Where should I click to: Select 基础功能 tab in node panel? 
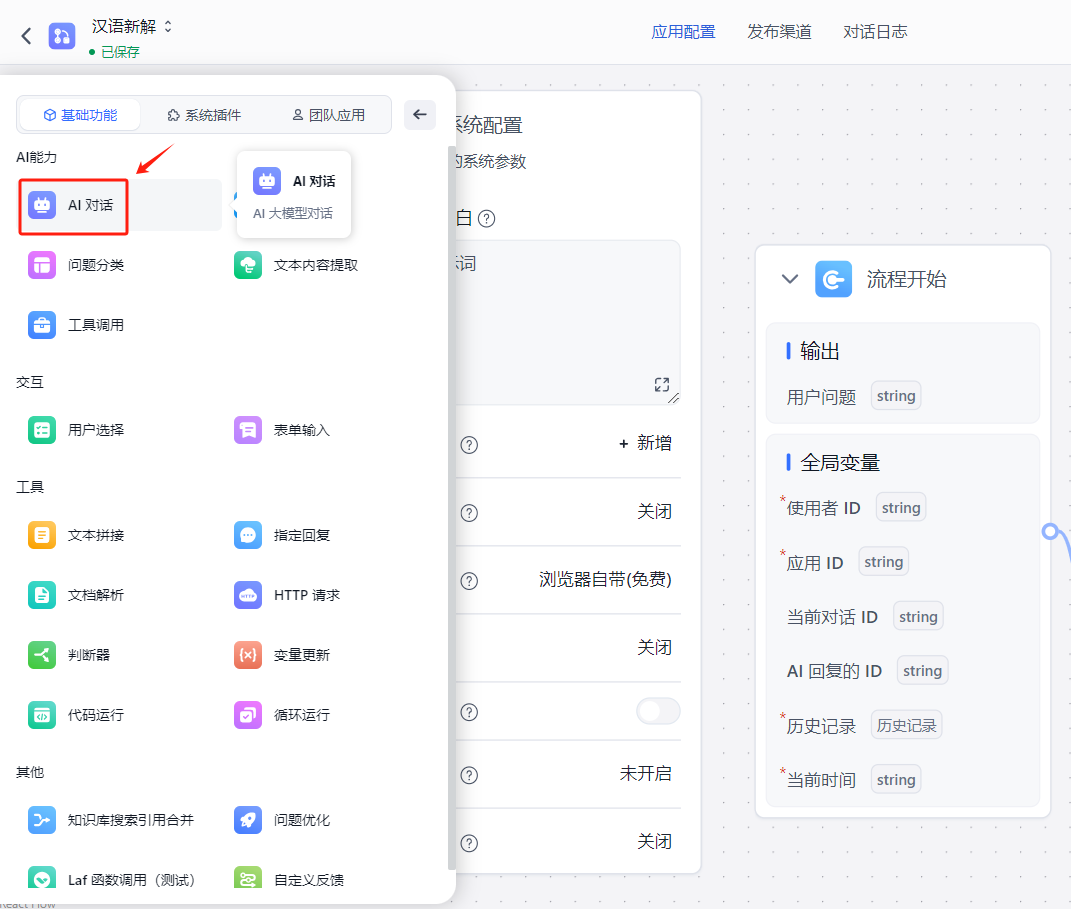[81, 115]
